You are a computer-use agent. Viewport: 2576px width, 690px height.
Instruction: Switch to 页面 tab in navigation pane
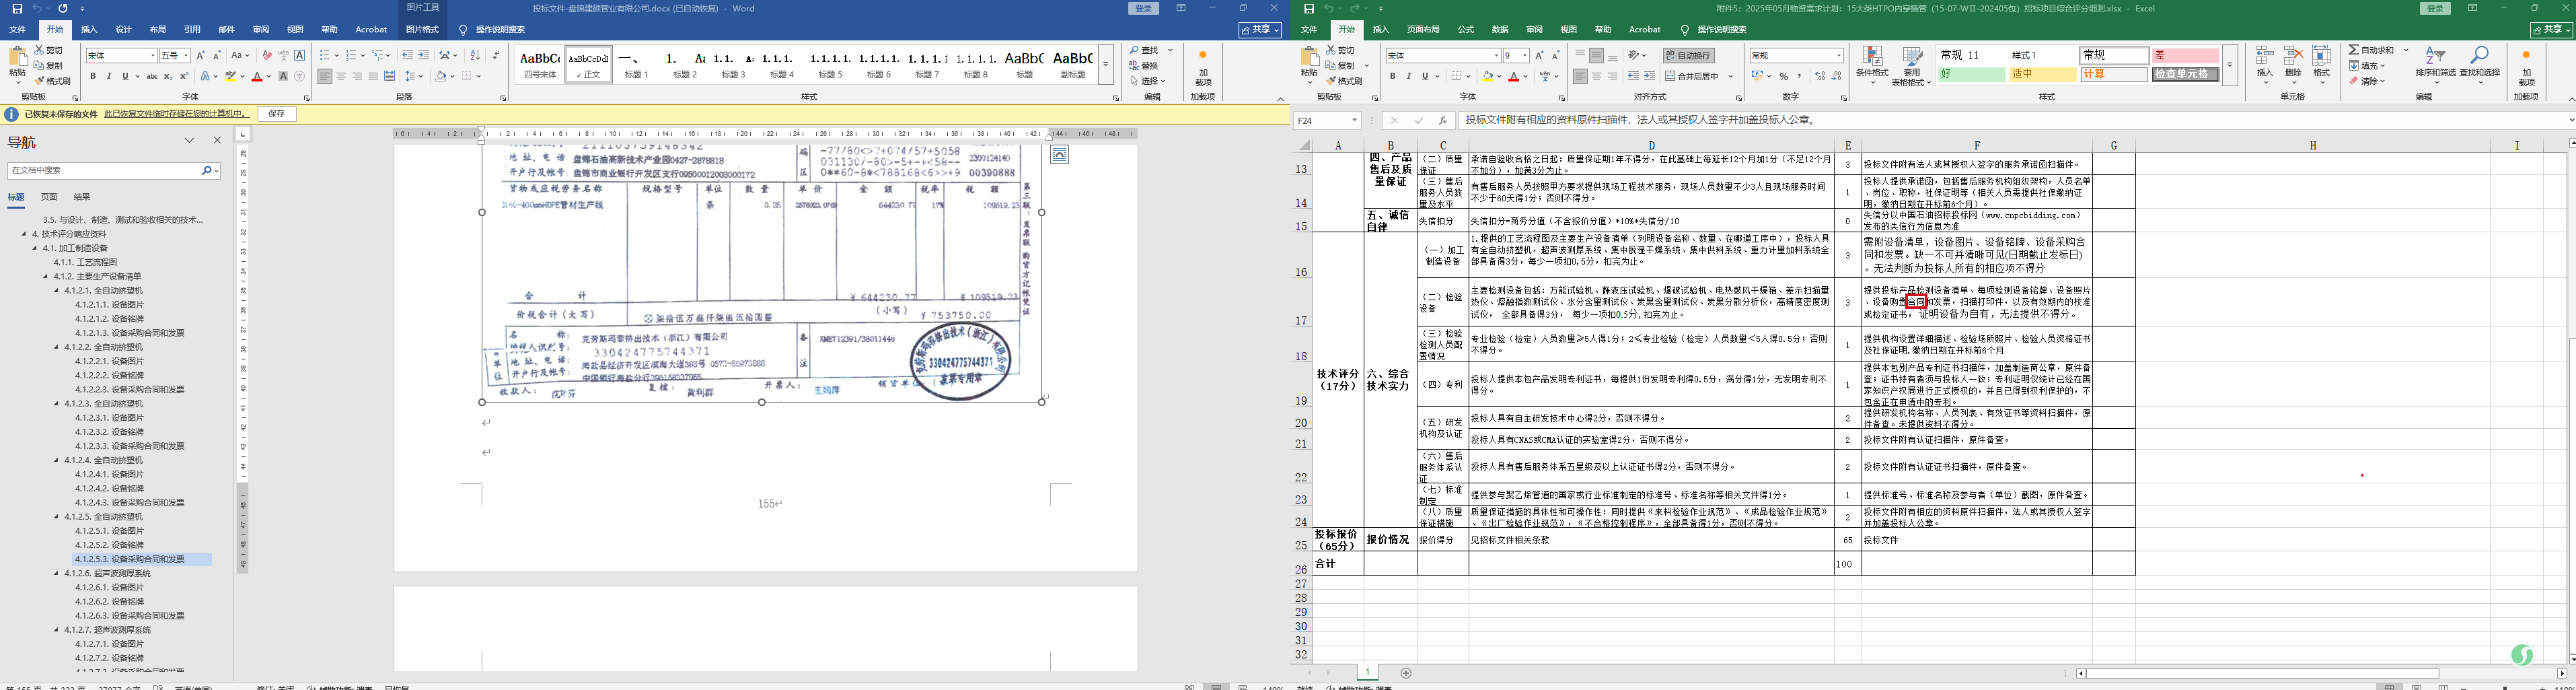pyautogui.click(x=49, y=197)
